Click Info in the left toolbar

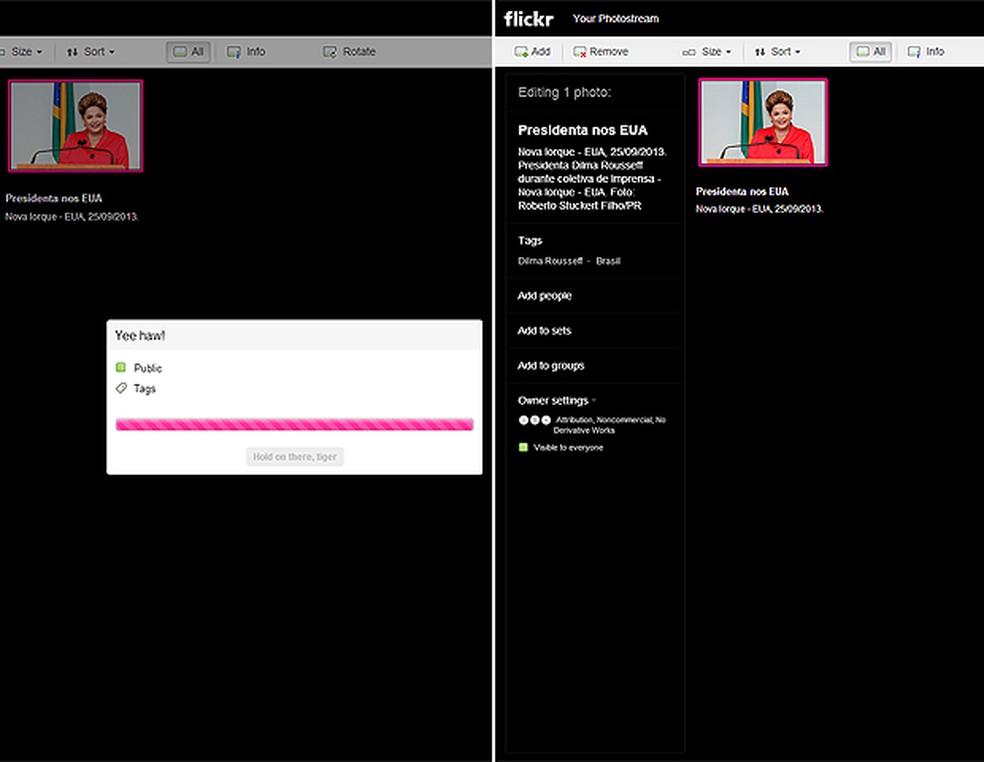(x=246, y=51)
